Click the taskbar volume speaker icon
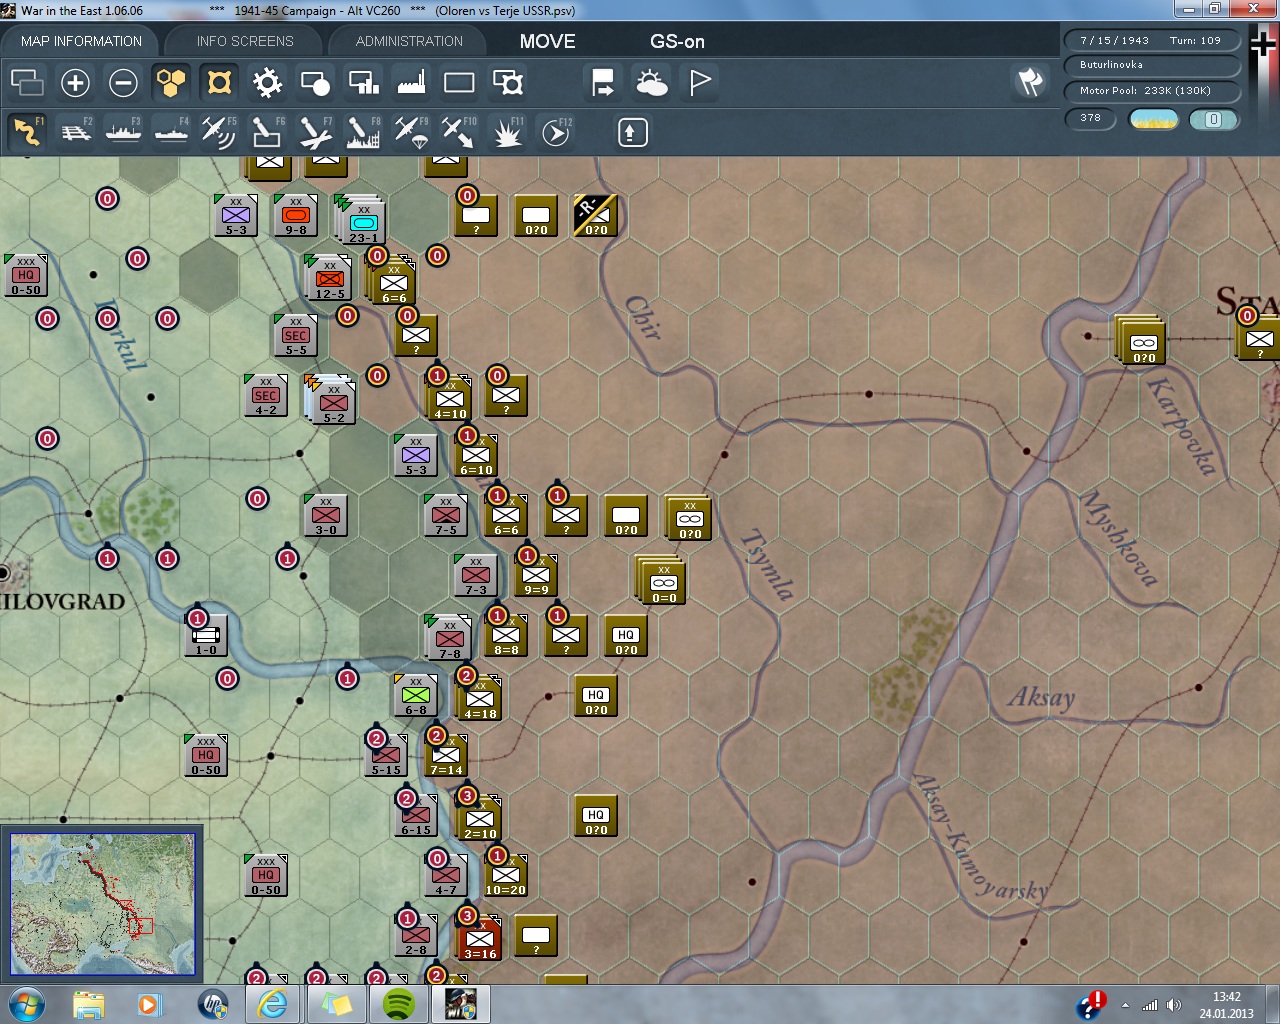The image size is (1280, 1024). (1173, 1005)
